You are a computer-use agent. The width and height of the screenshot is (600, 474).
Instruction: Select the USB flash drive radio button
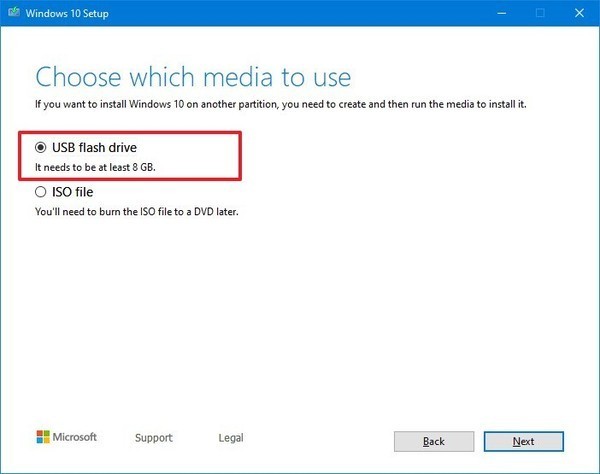41,148
